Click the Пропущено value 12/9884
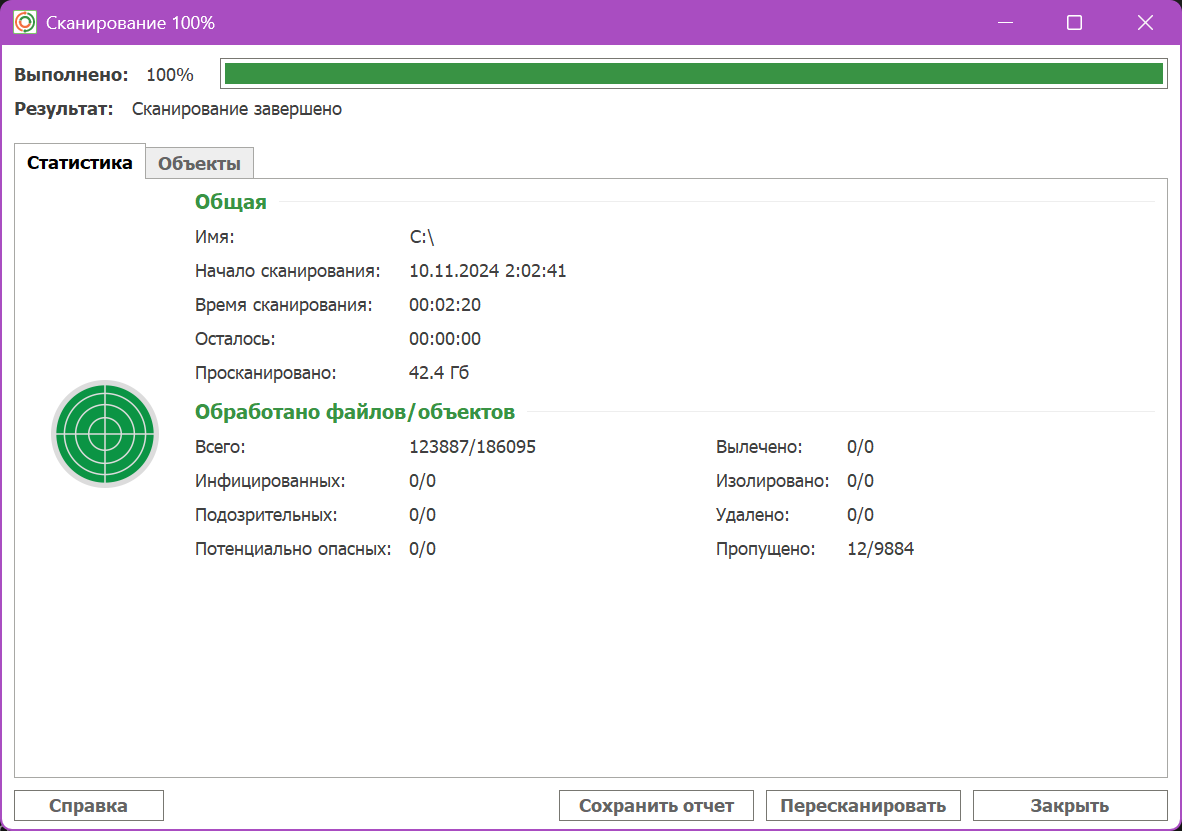 coord(880,549)
